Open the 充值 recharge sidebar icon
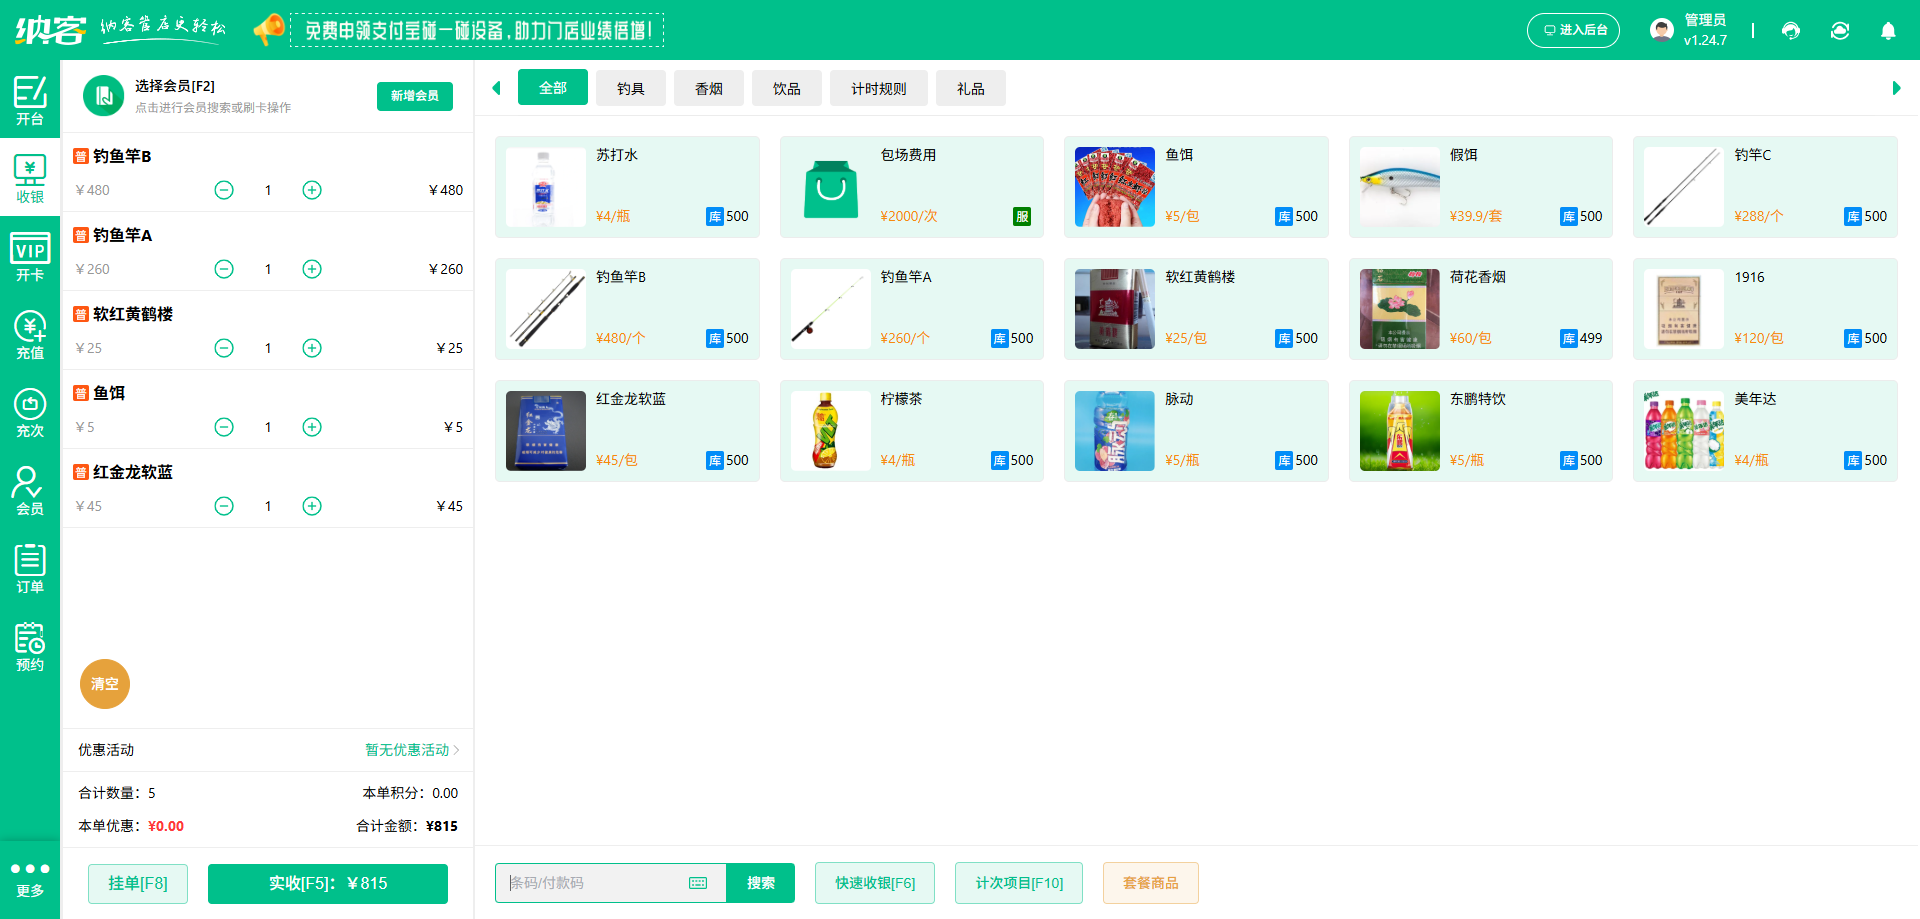The width and height of the screenshot is (1920, 919). (x=30, y=334)
